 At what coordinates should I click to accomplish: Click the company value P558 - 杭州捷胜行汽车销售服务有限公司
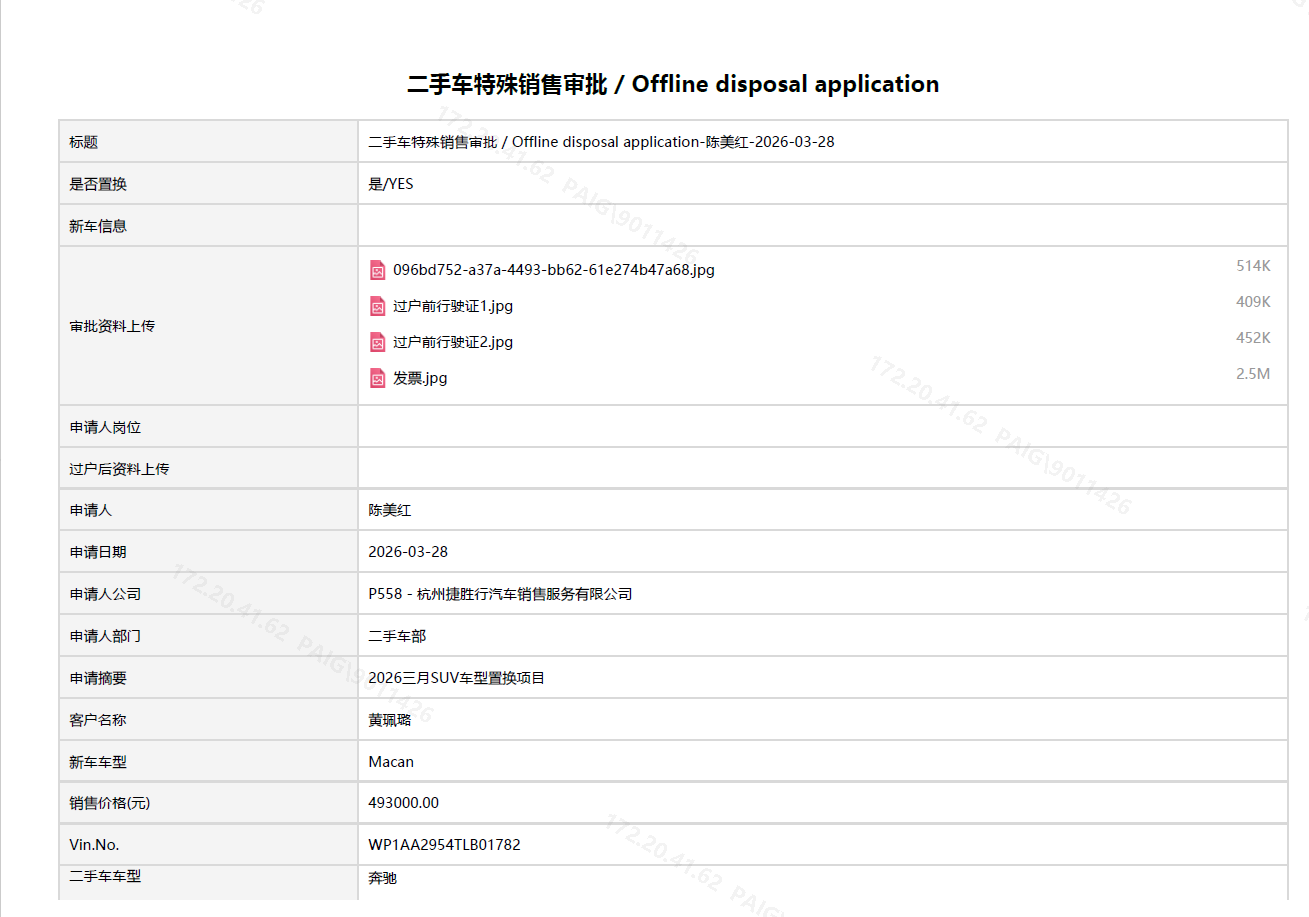click(x=500, y=594)
